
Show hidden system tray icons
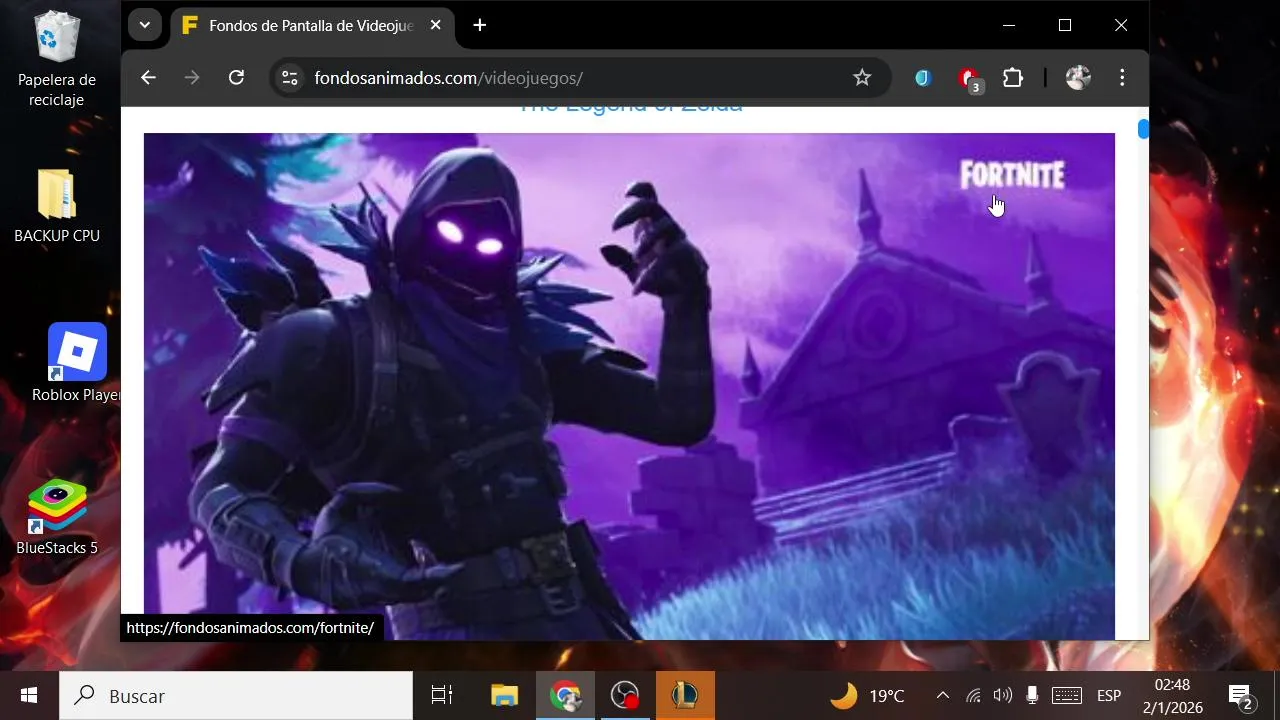942,695
